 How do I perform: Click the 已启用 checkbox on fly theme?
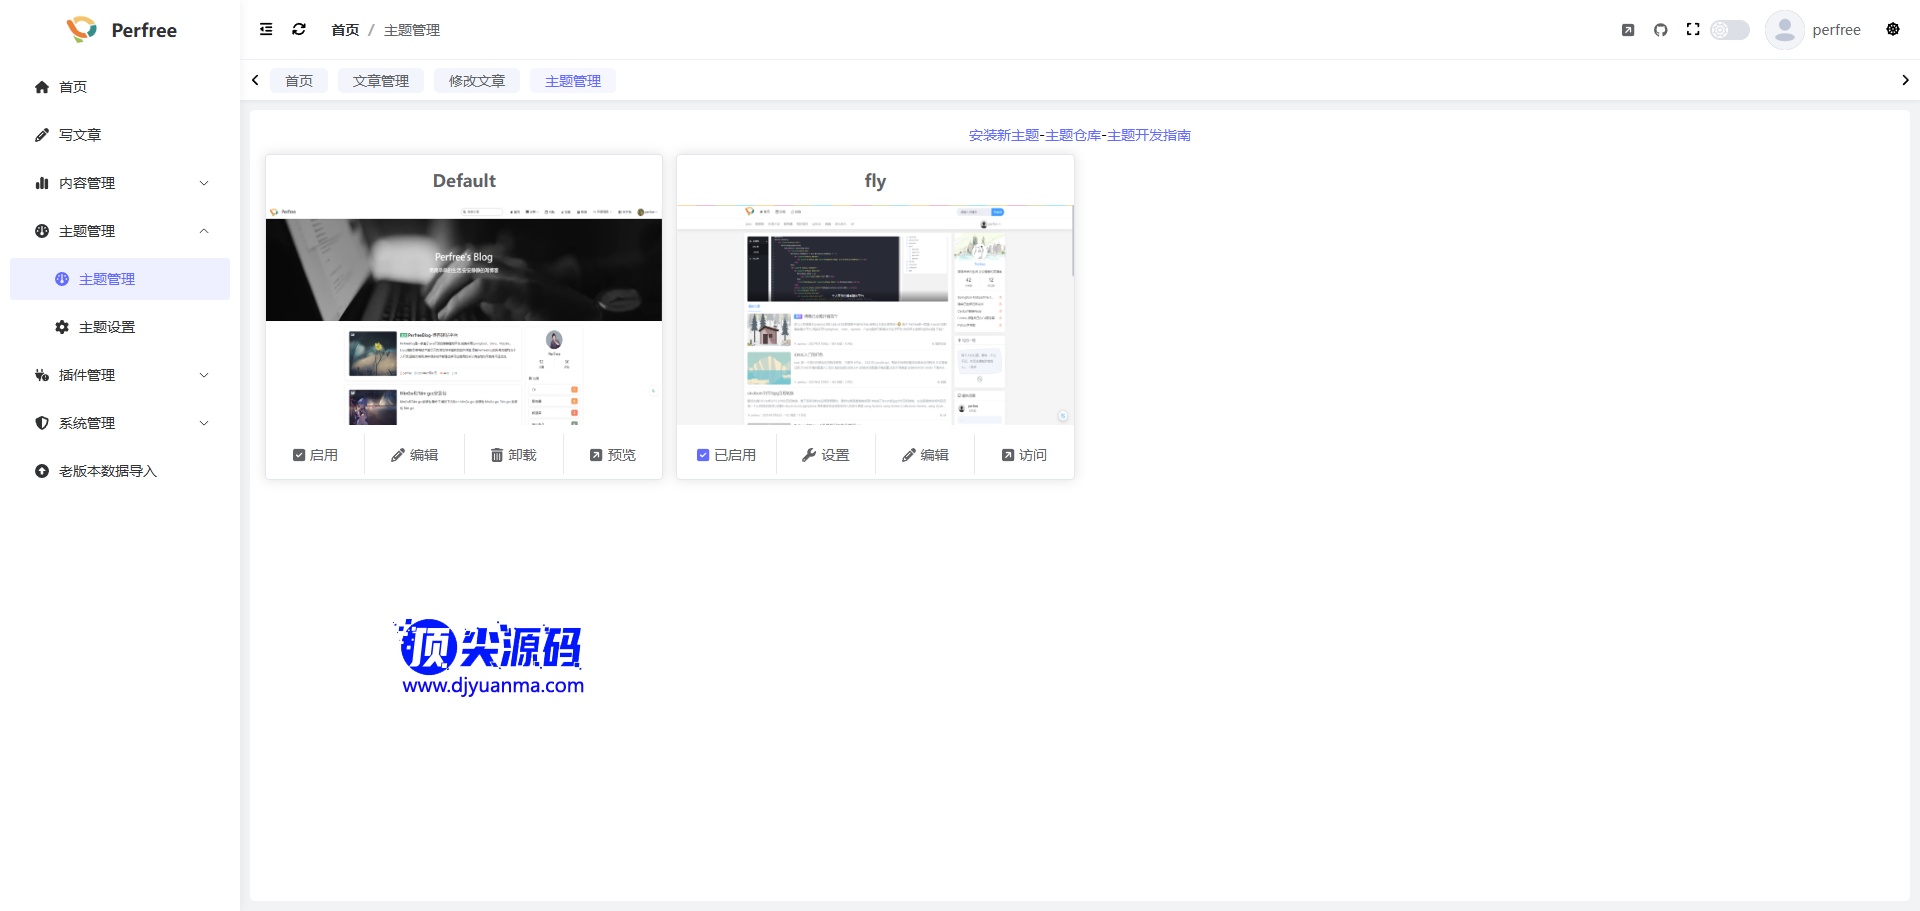coord(703,455)
